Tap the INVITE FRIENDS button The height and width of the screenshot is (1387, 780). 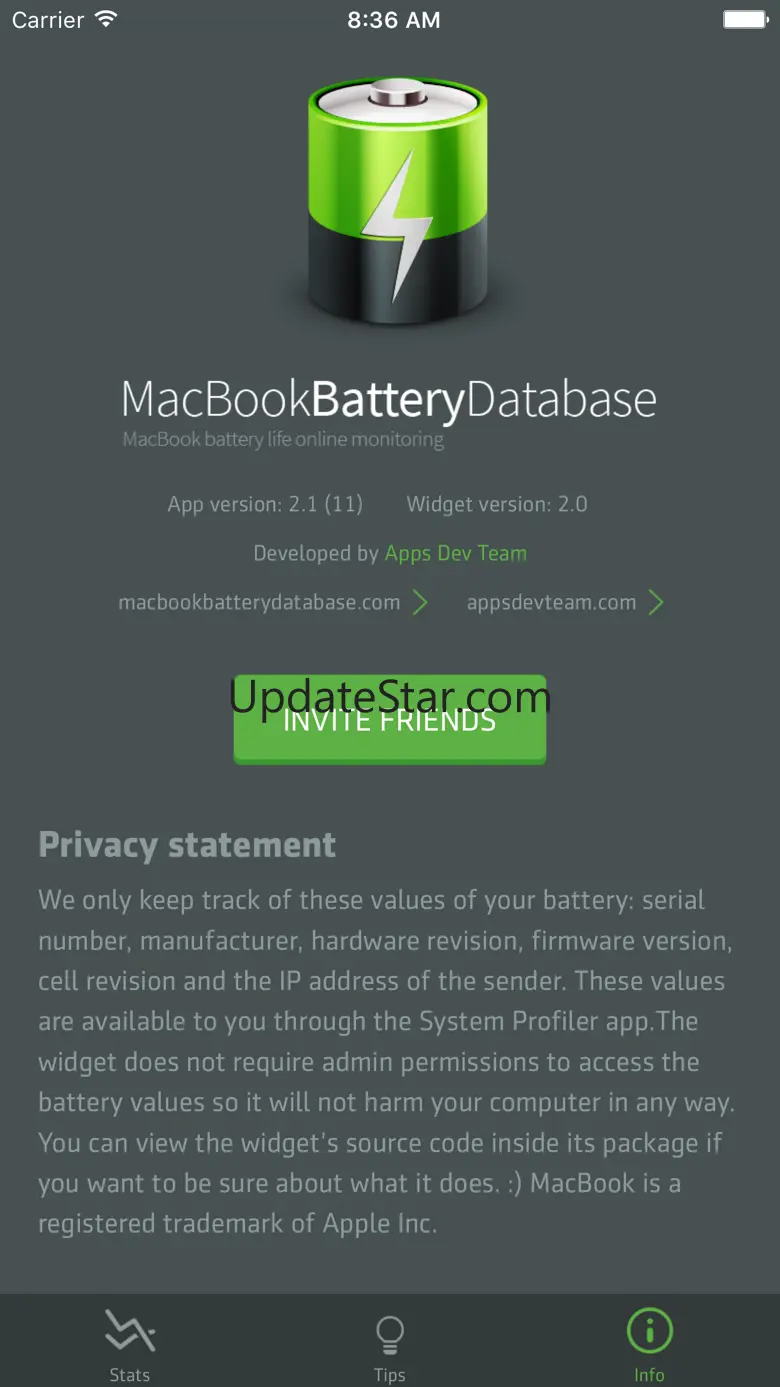[x=390, y=720]
